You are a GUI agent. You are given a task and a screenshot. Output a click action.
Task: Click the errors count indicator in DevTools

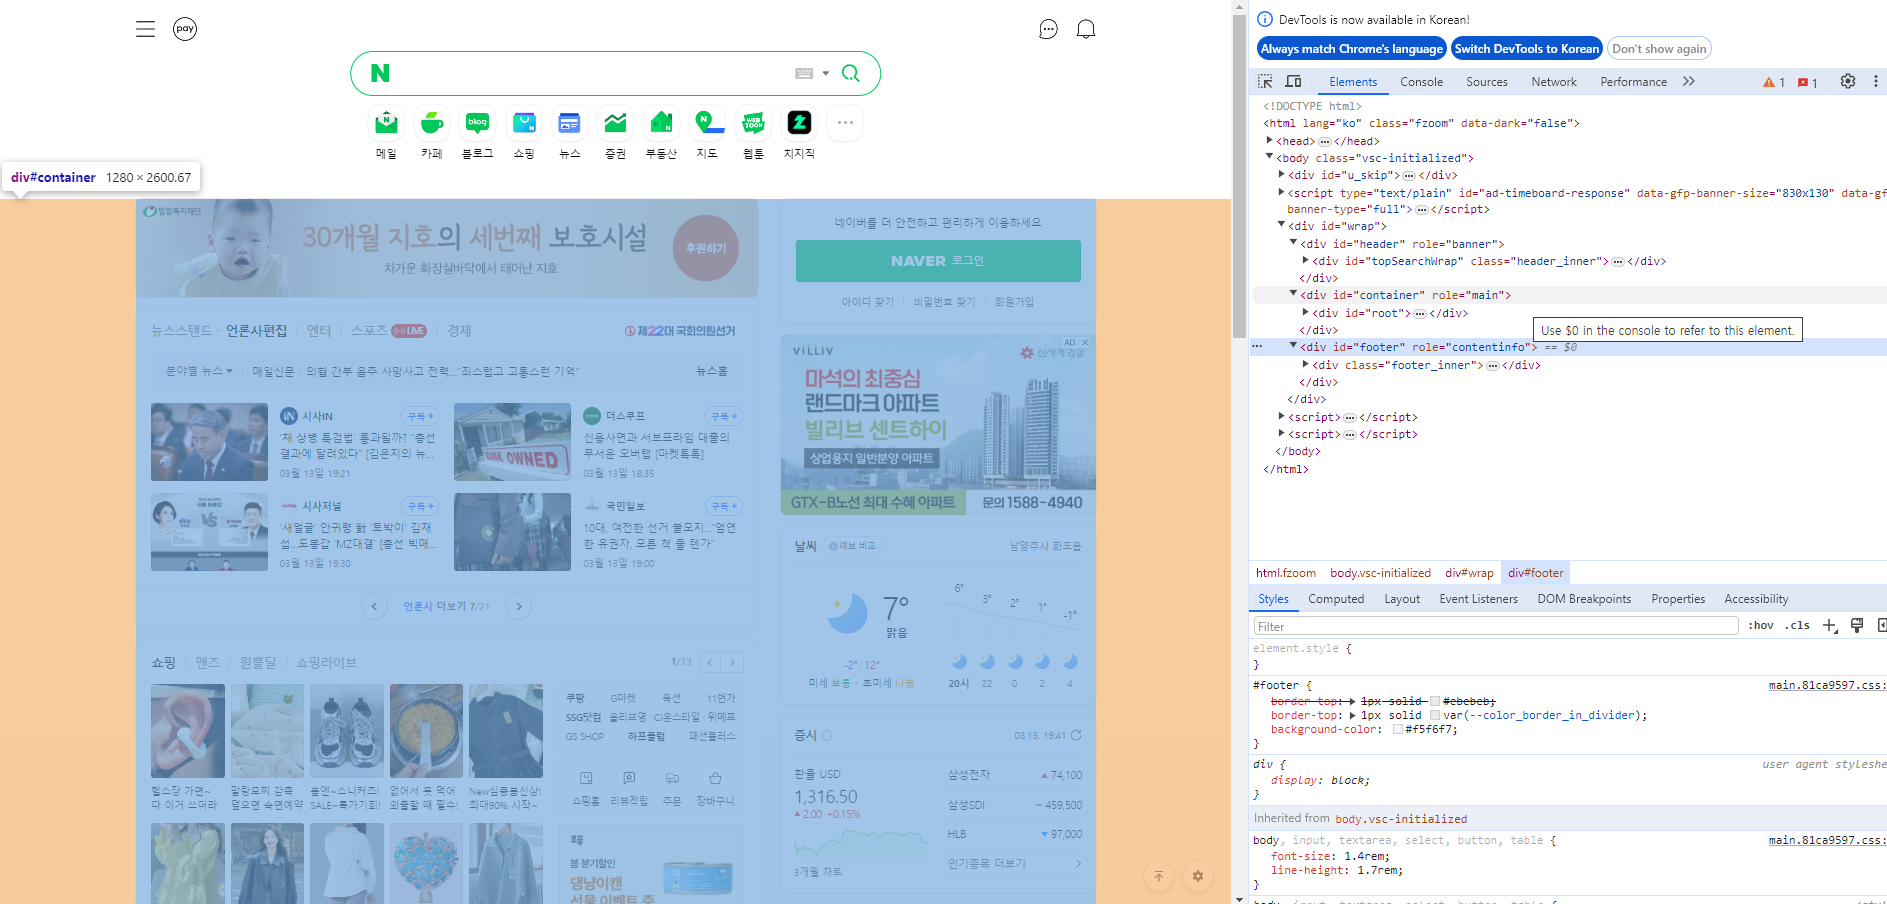point(1808,82)
